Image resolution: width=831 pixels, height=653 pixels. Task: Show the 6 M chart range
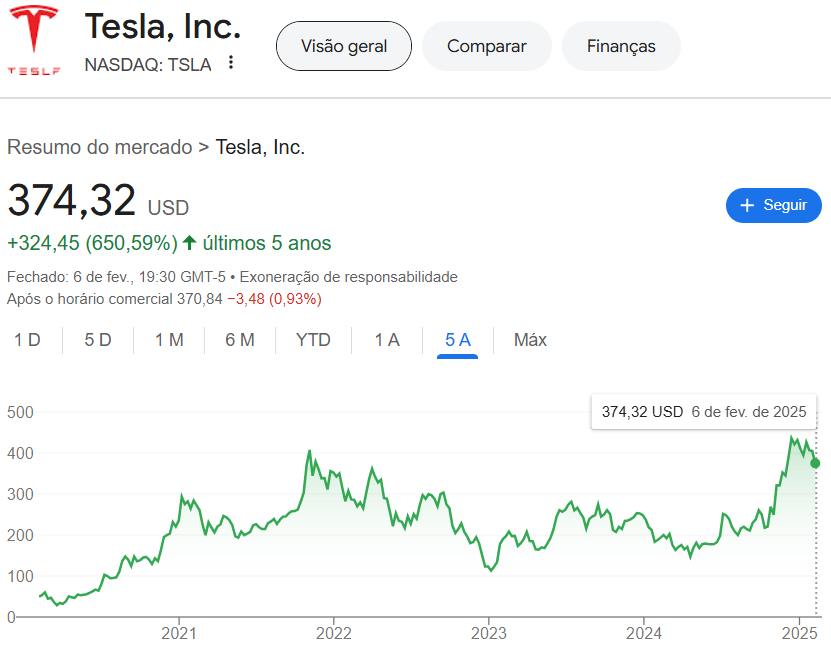(240, 340)
